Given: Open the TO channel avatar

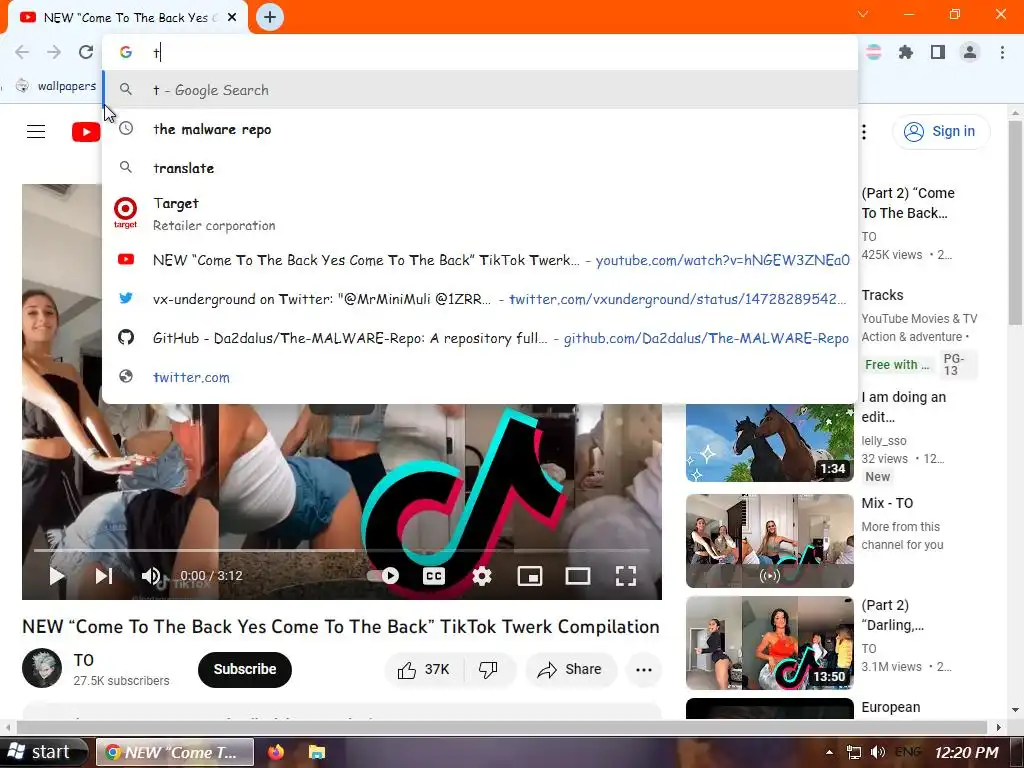Looking at the screenshot, I should 42,668.
